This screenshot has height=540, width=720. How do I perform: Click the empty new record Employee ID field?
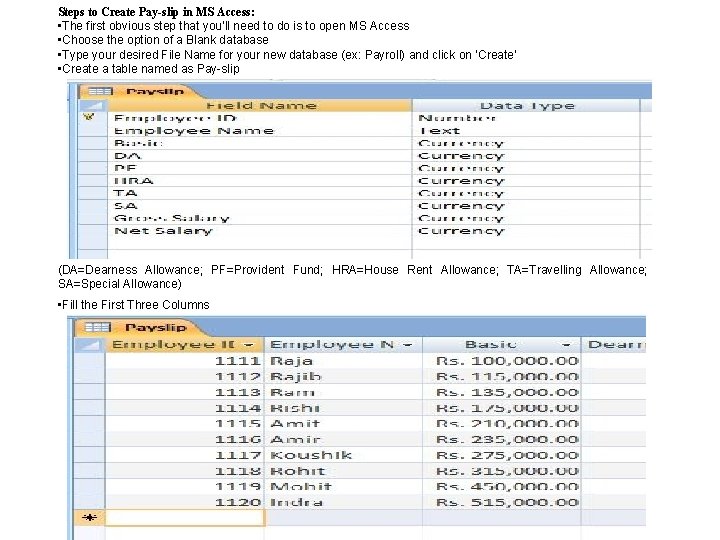coord(185,518)
